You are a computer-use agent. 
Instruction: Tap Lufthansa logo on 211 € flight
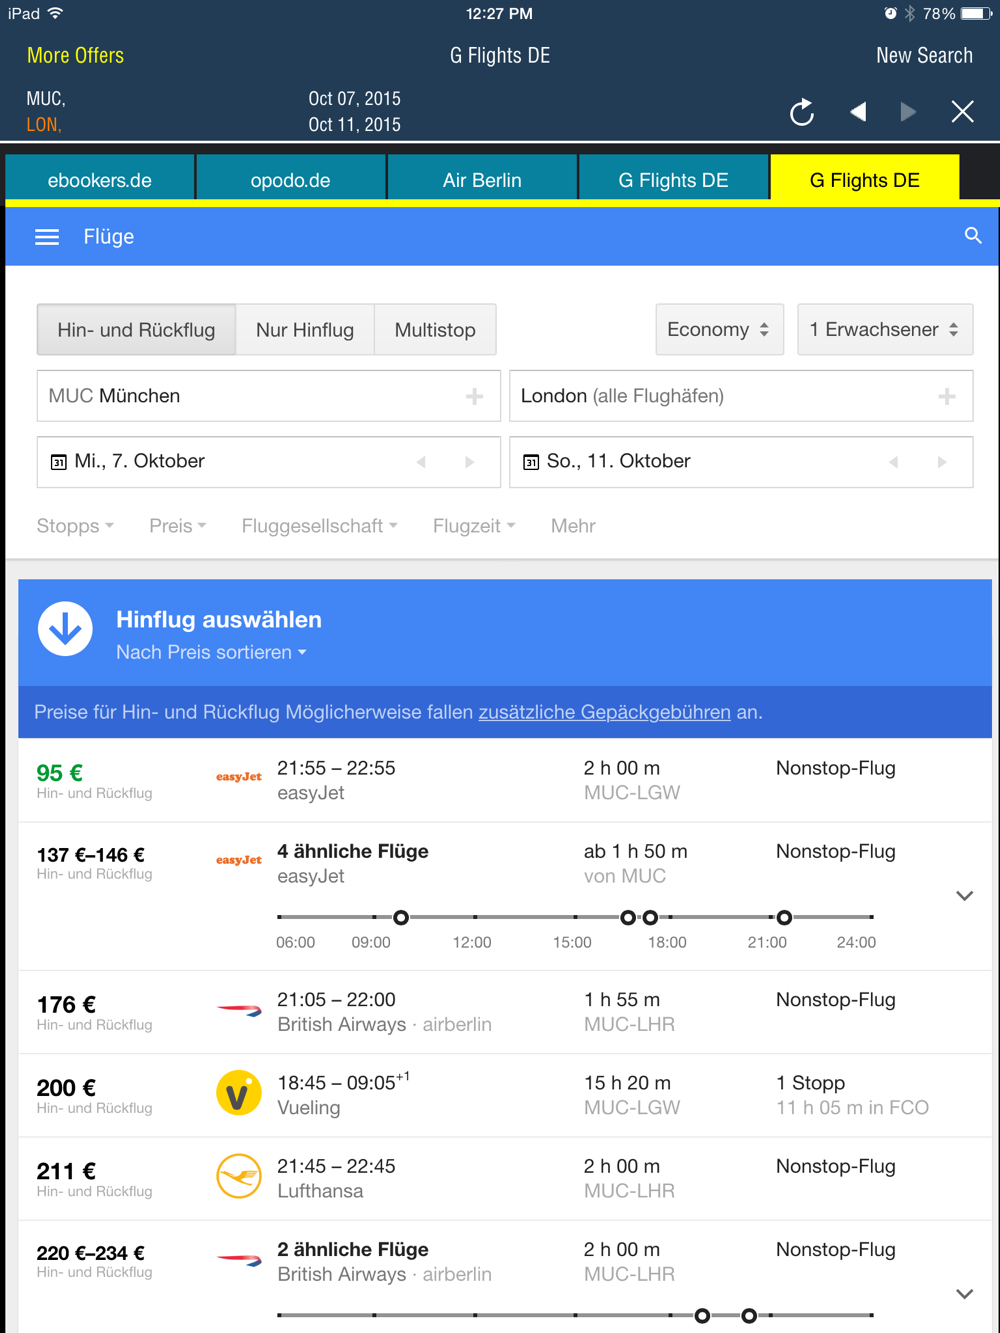pos(239,1176)
